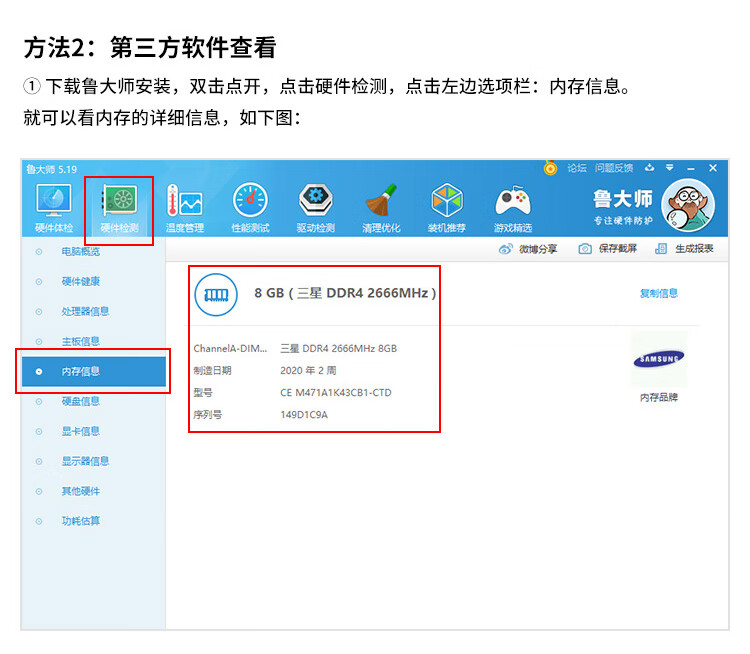Select 显卡信息 in the sidebar
Viewport: 750px width, 654px height.
(x=80, y=431)
